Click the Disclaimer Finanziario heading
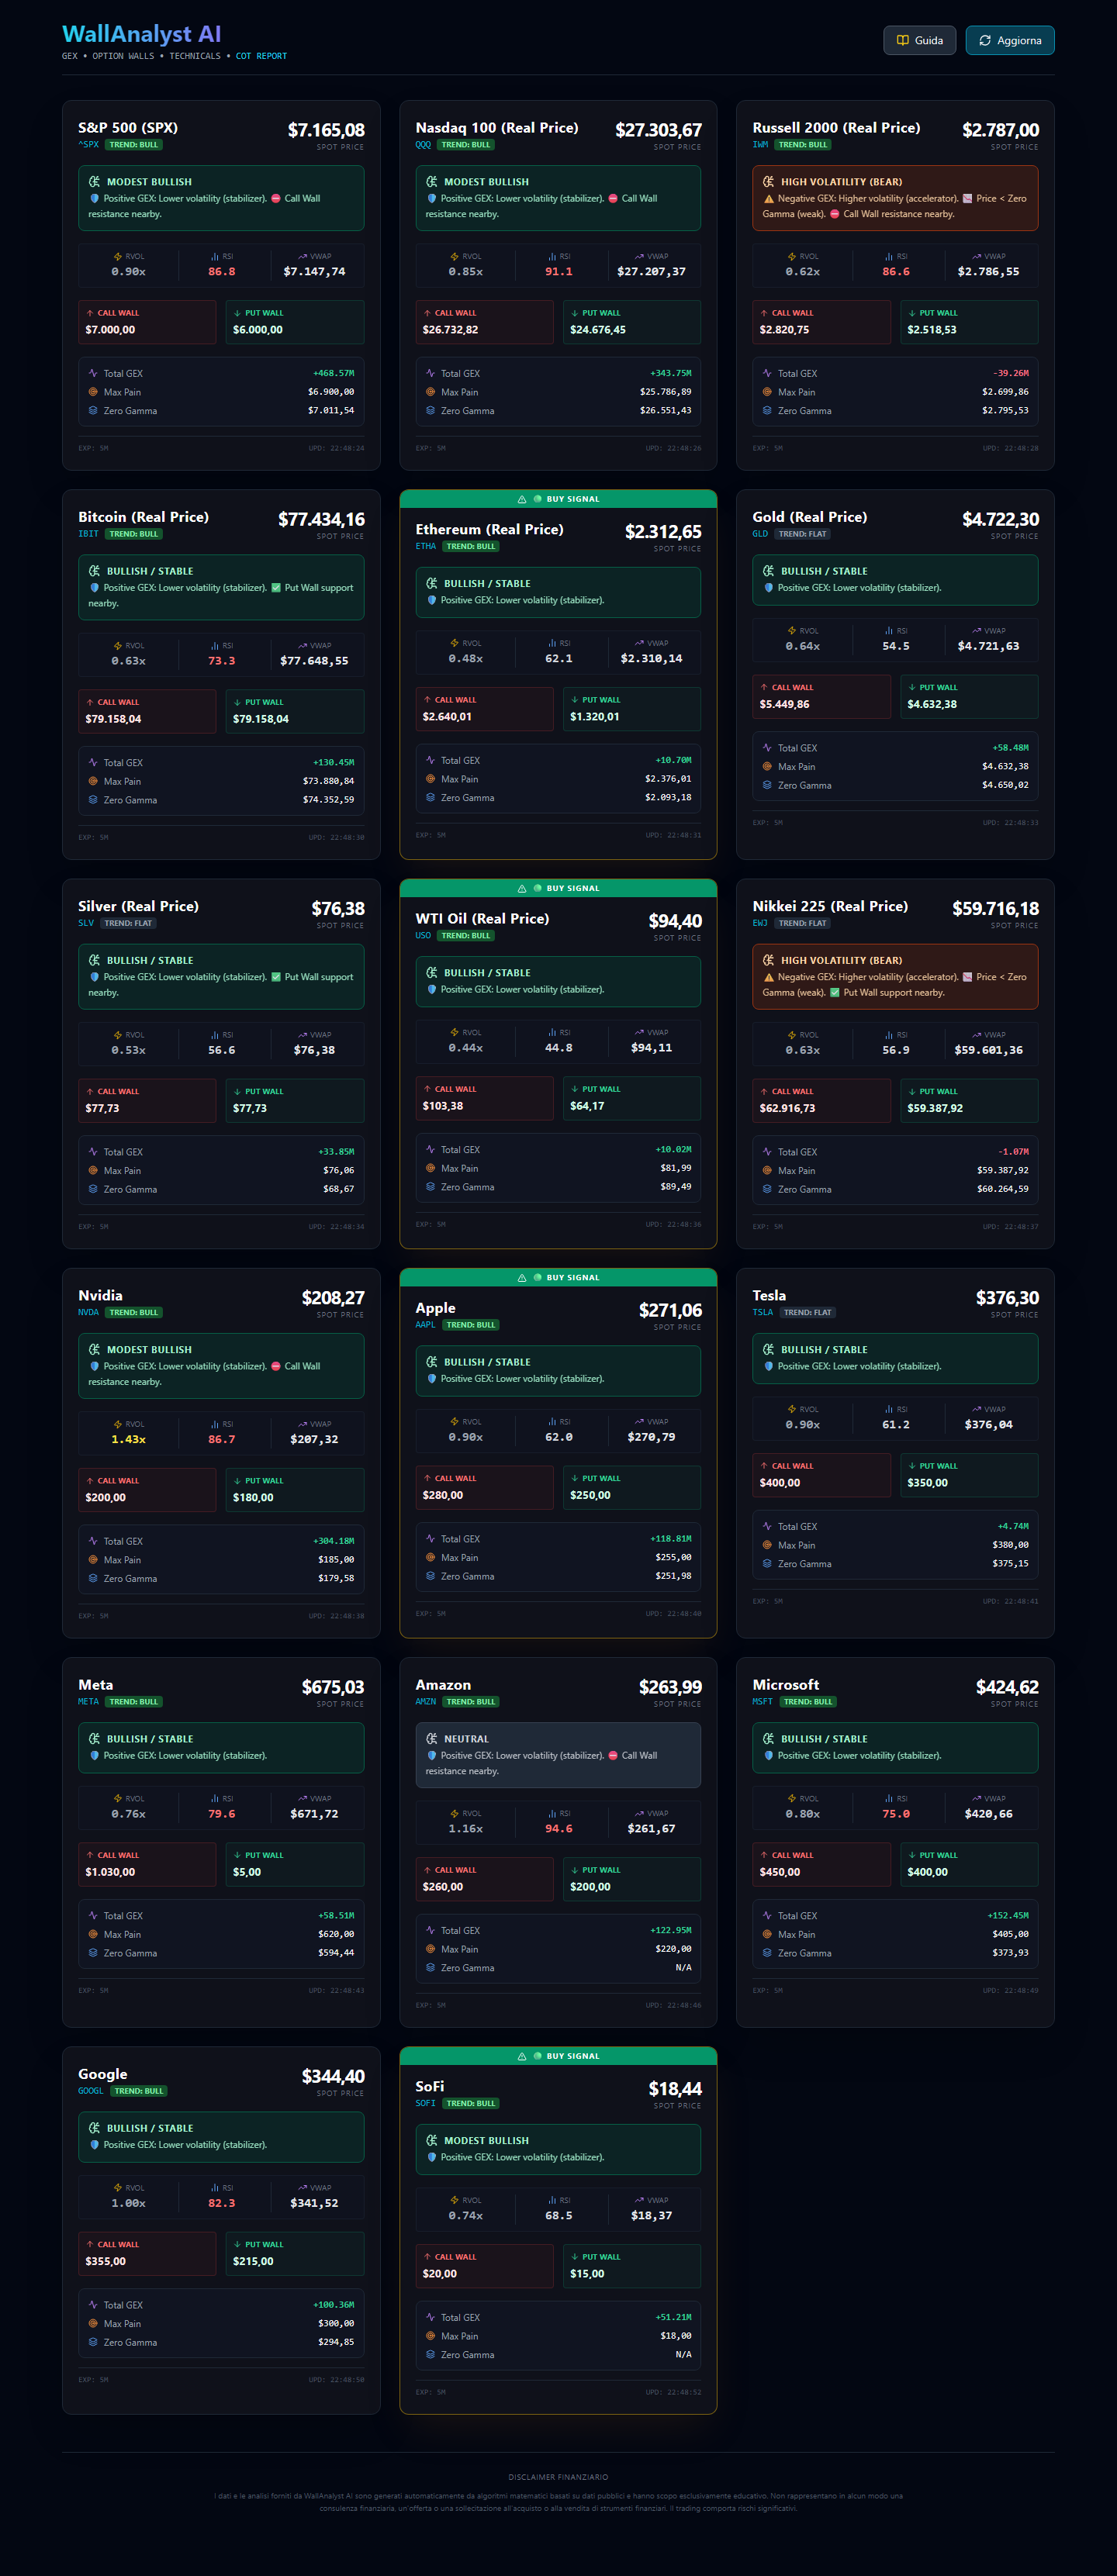The height and width of the screenshot is (2576, 1117). coord(558,2477)
